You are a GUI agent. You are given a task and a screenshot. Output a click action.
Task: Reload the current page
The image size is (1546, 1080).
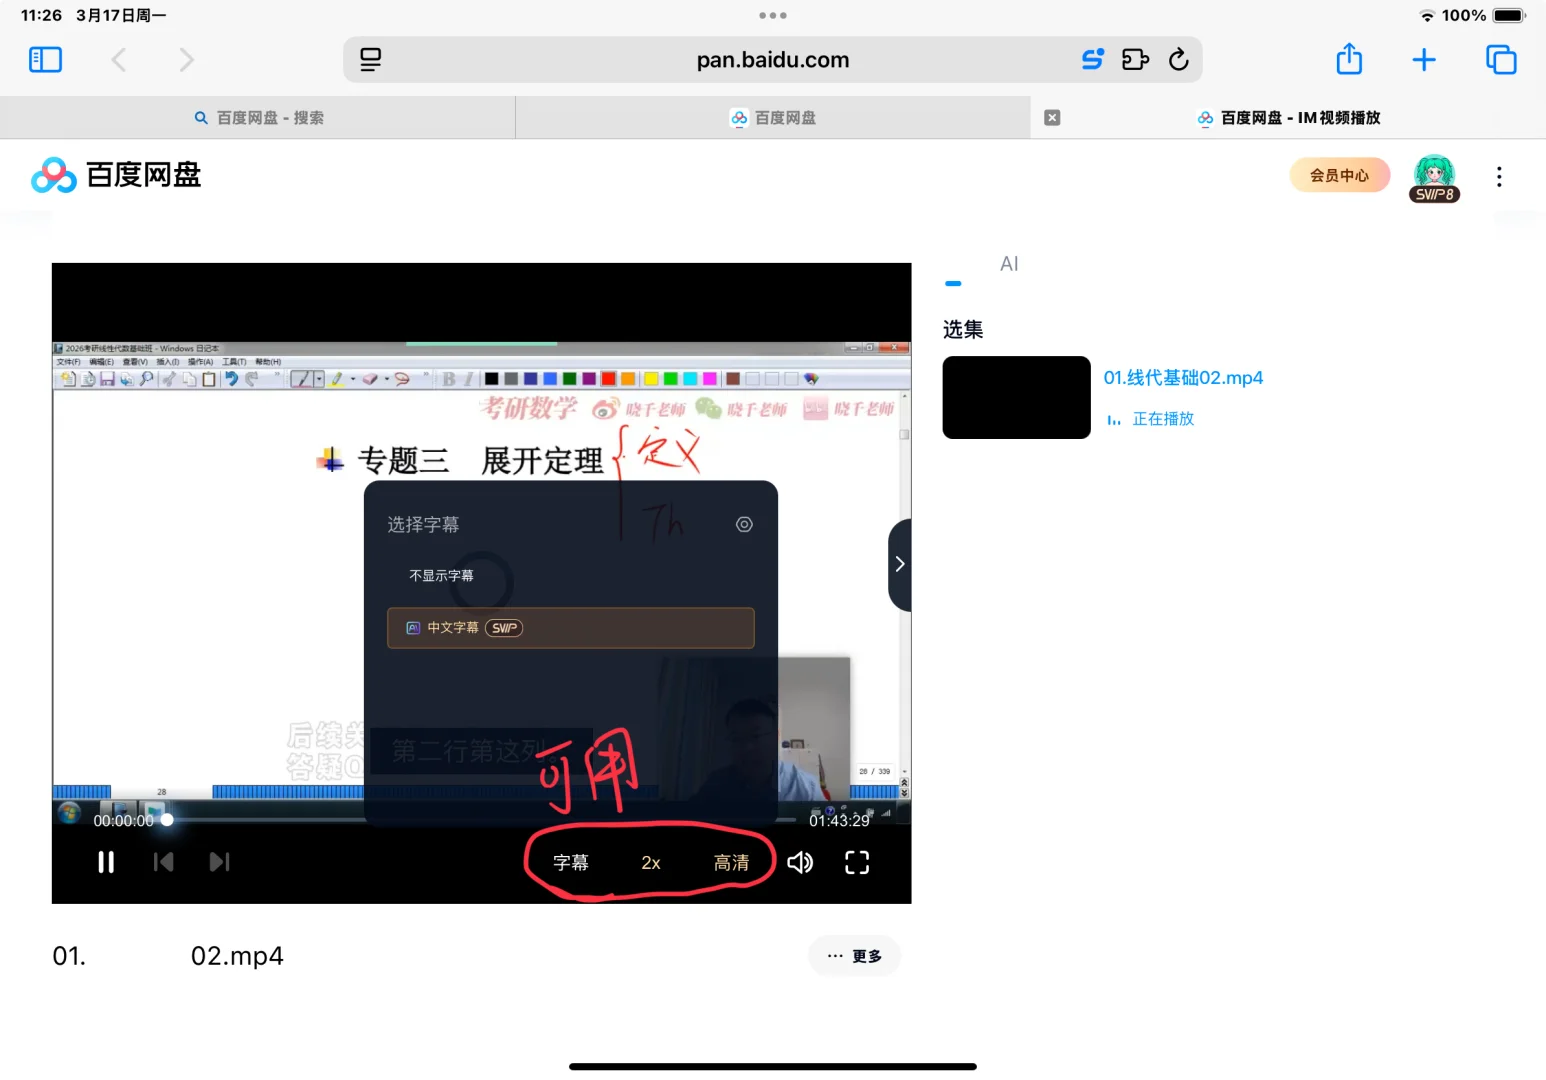(1179, 59)
